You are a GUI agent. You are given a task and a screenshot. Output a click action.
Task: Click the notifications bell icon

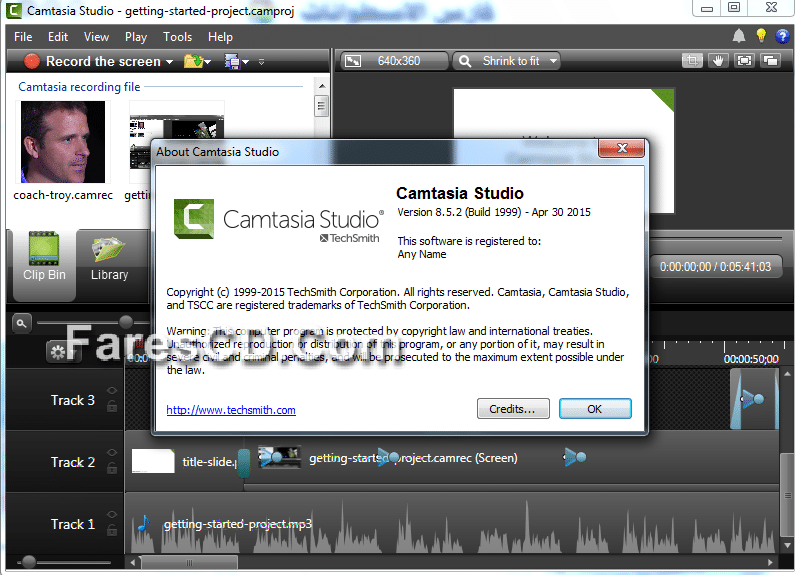(739, 36)
